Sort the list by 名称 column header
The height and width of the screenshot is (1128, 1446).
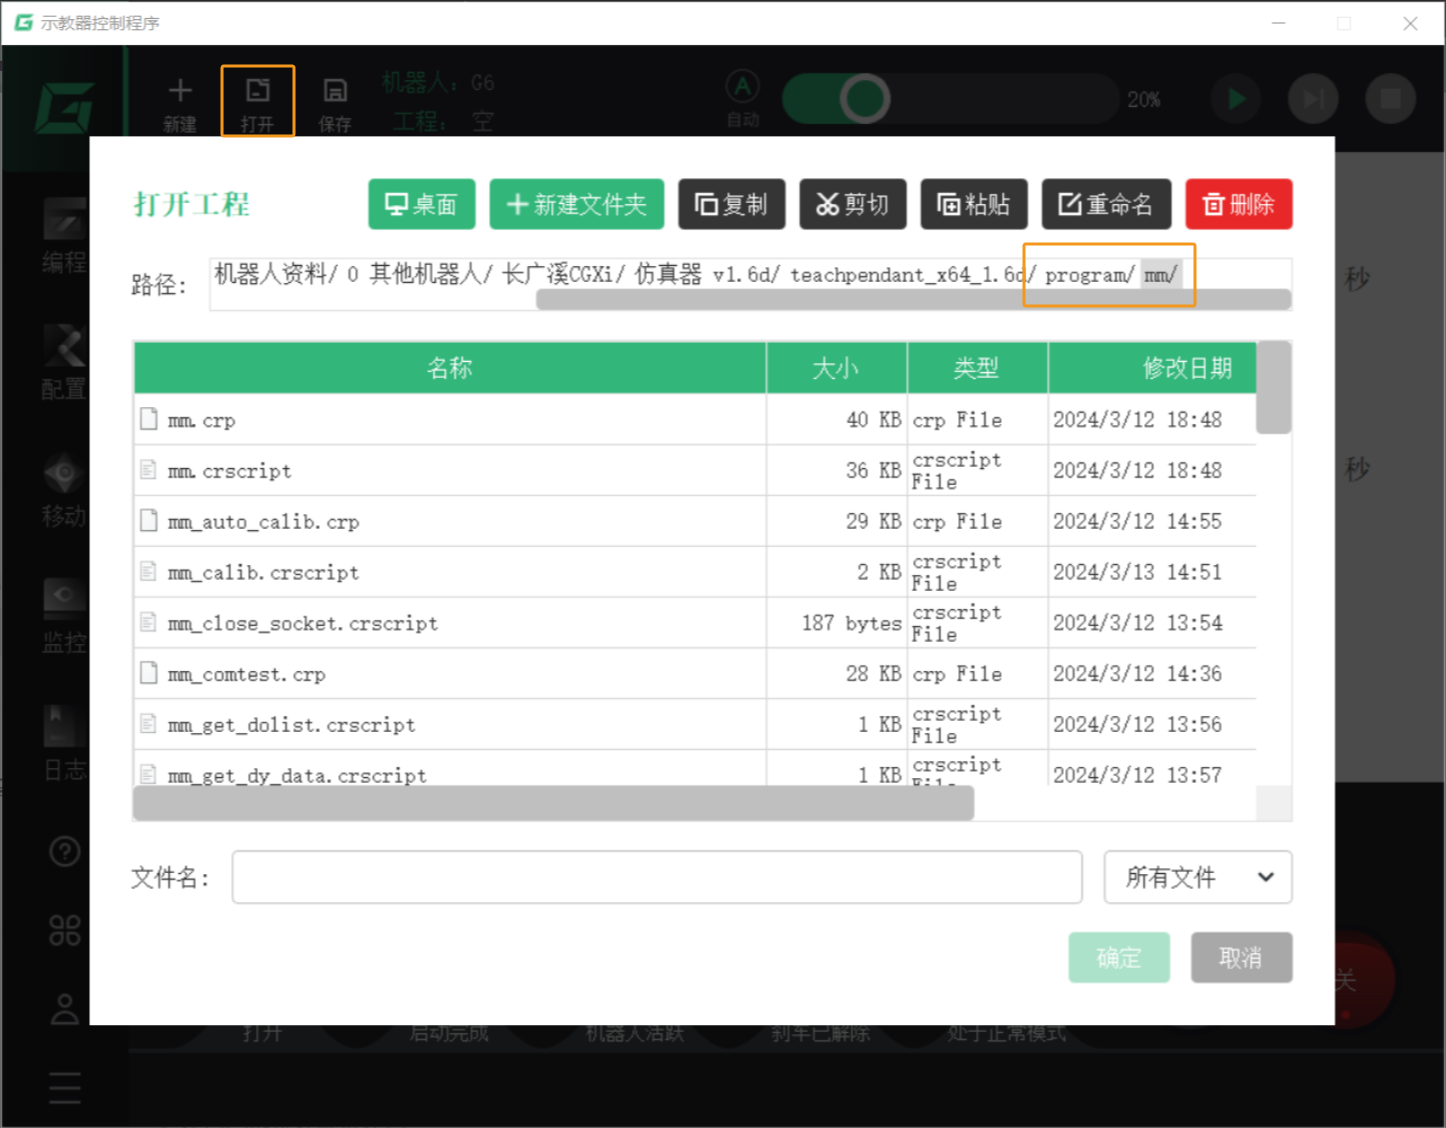click(x=449, y=368)
